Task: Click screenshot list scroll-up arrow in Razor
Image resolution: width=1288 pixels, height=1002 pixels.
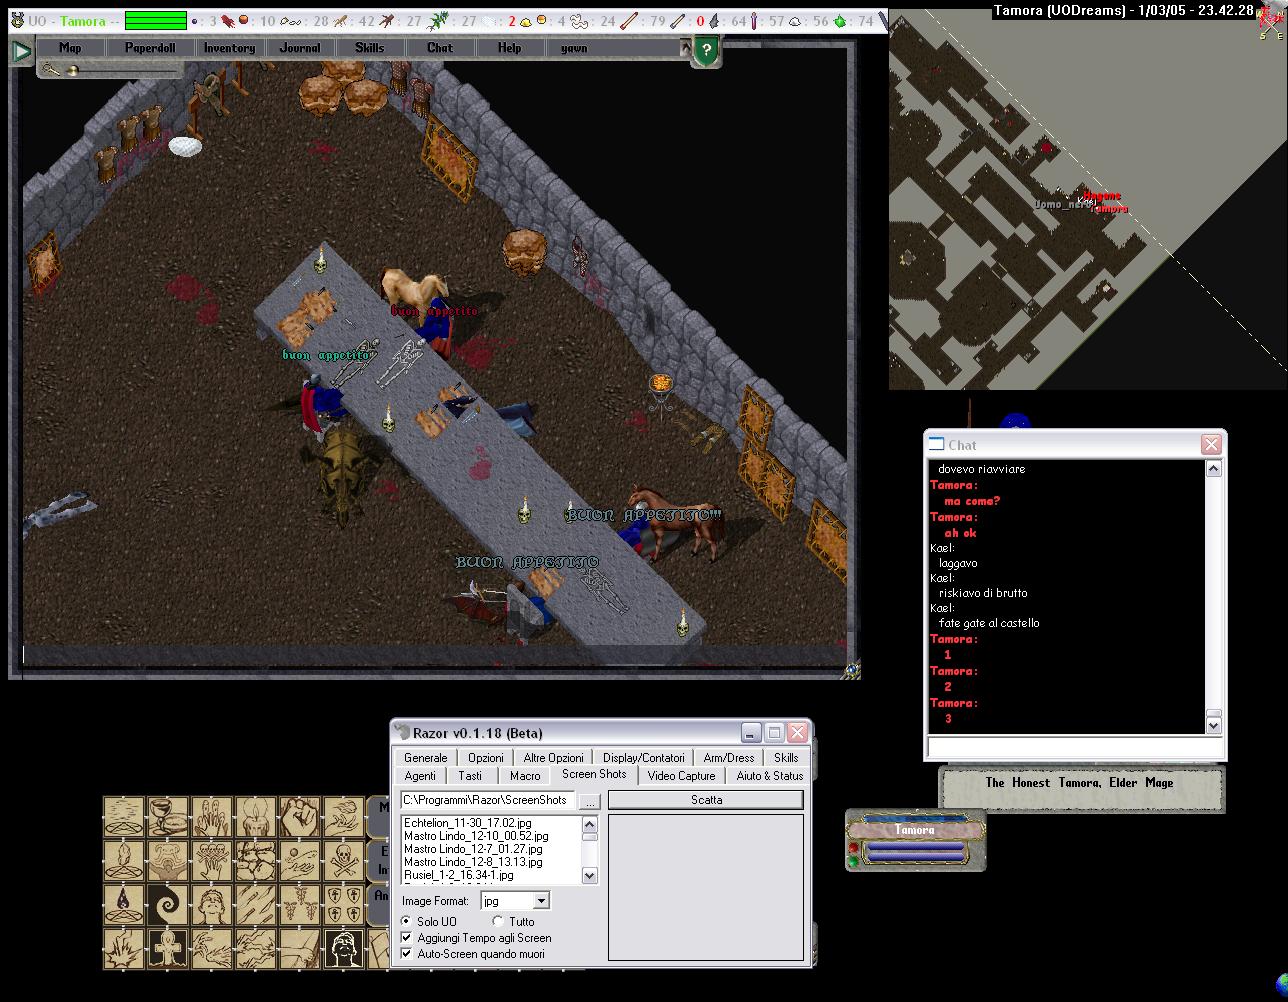Action: 590,824
